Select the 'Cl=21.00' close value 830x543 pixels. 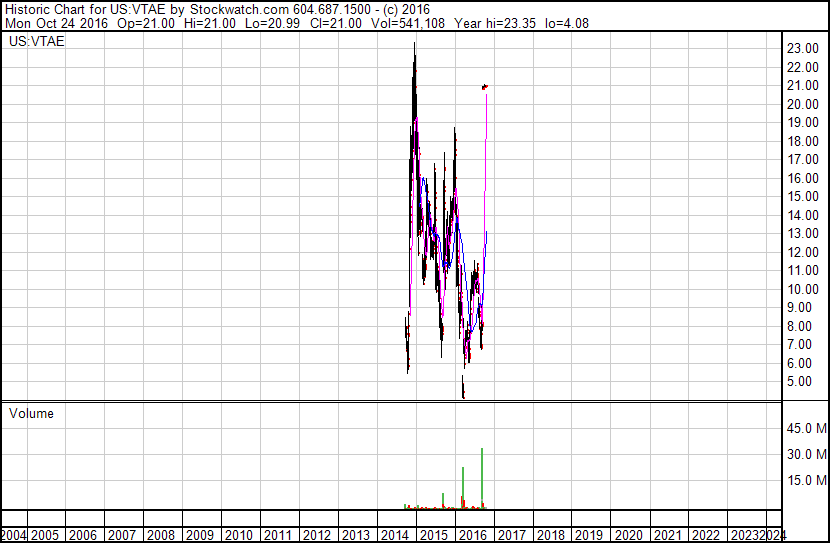[x=336, y=23]
